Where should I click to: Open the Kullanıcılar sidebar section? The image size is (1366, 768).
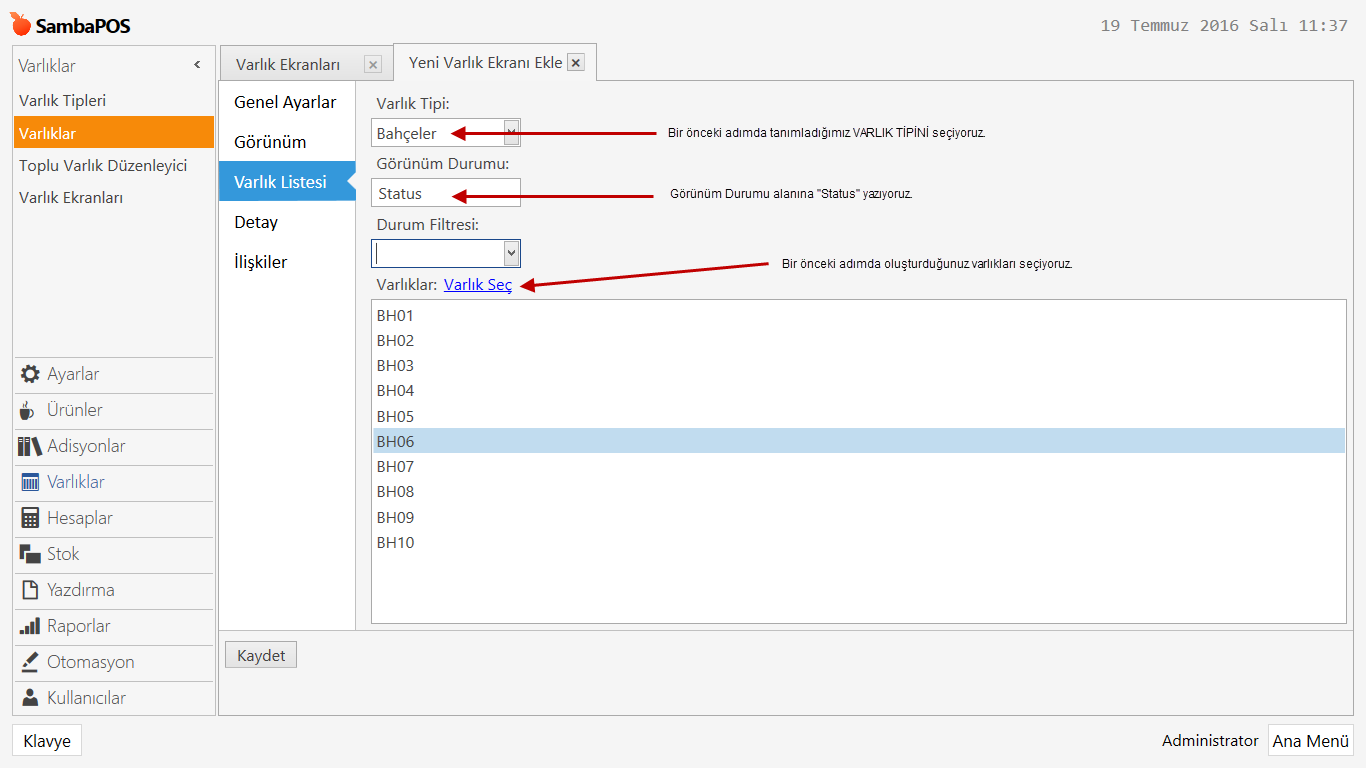click(115, 698)
